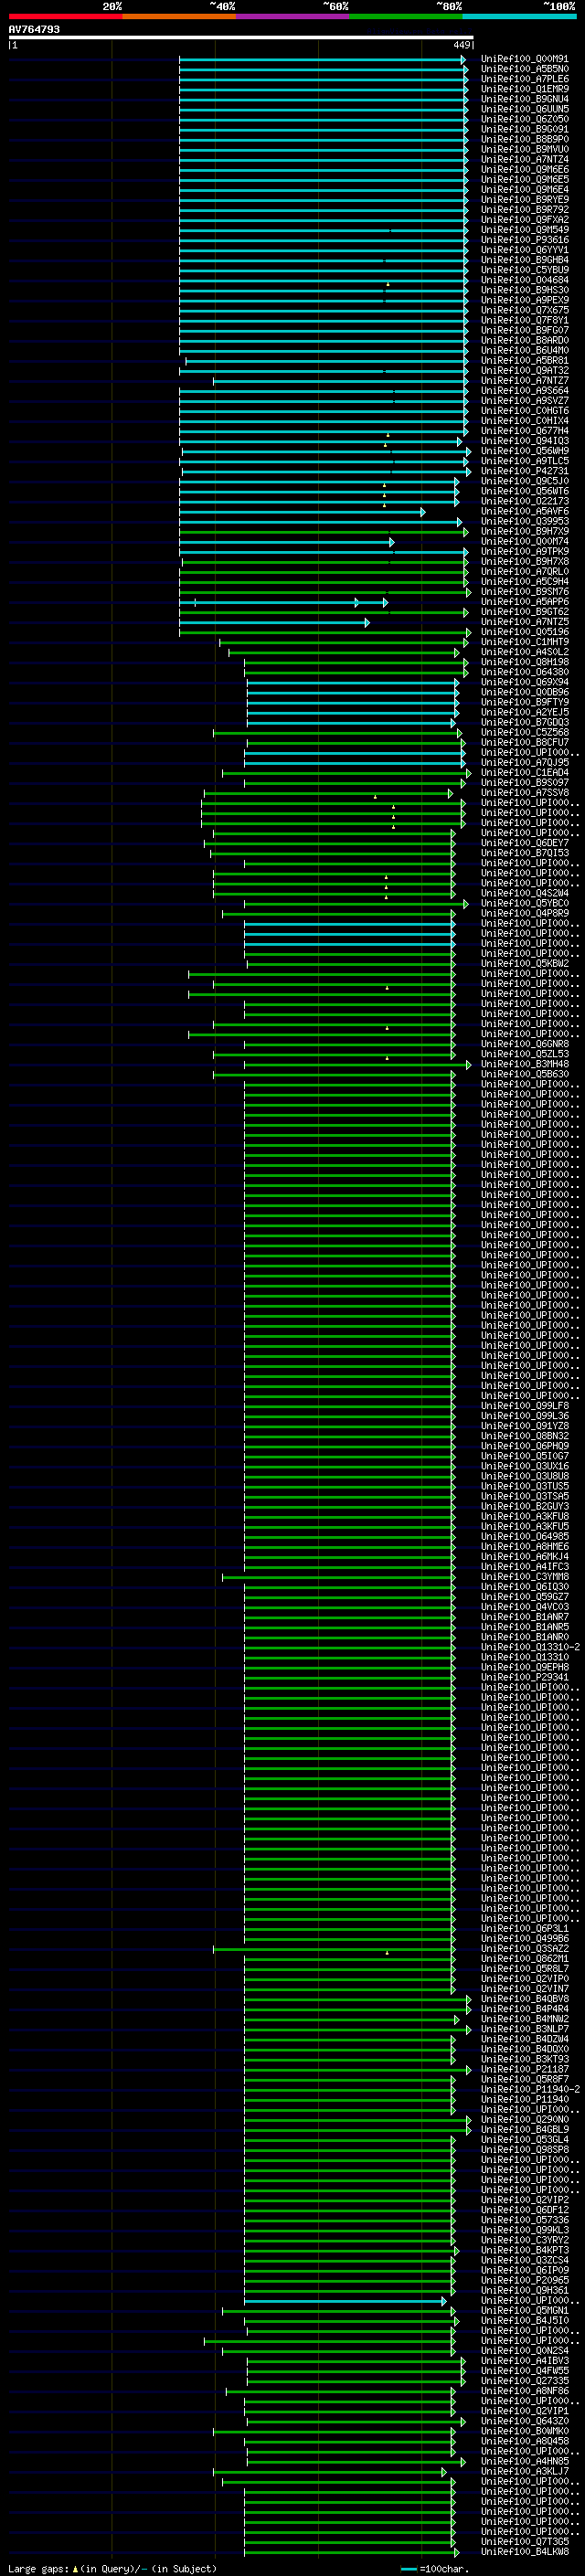Select label UniRef100_B4LKW8
The width and height of the screenshot is (585, 2576).
click(524, 2552)
